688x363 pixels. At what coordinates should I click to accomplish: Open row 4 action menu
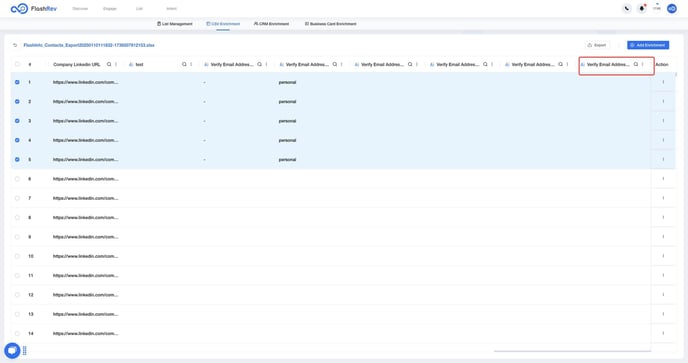pos(663,140)
